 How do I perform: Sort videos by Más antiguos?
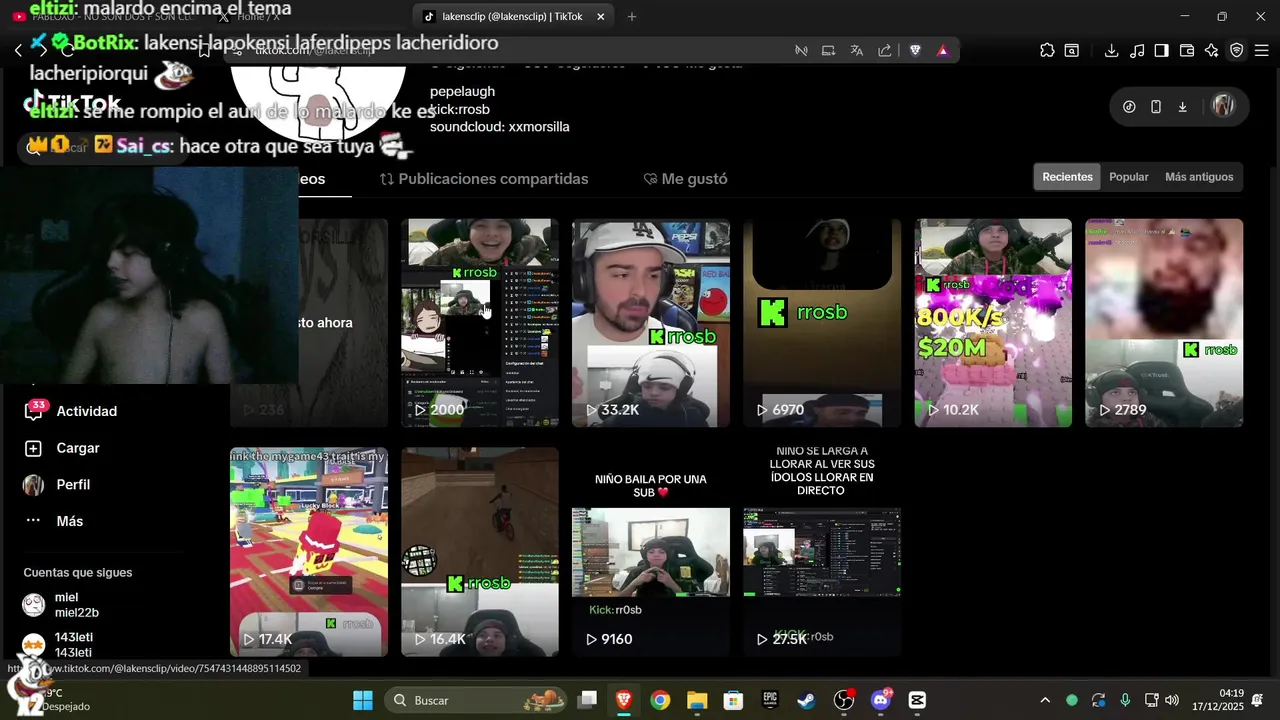[x=1199, y=177]
